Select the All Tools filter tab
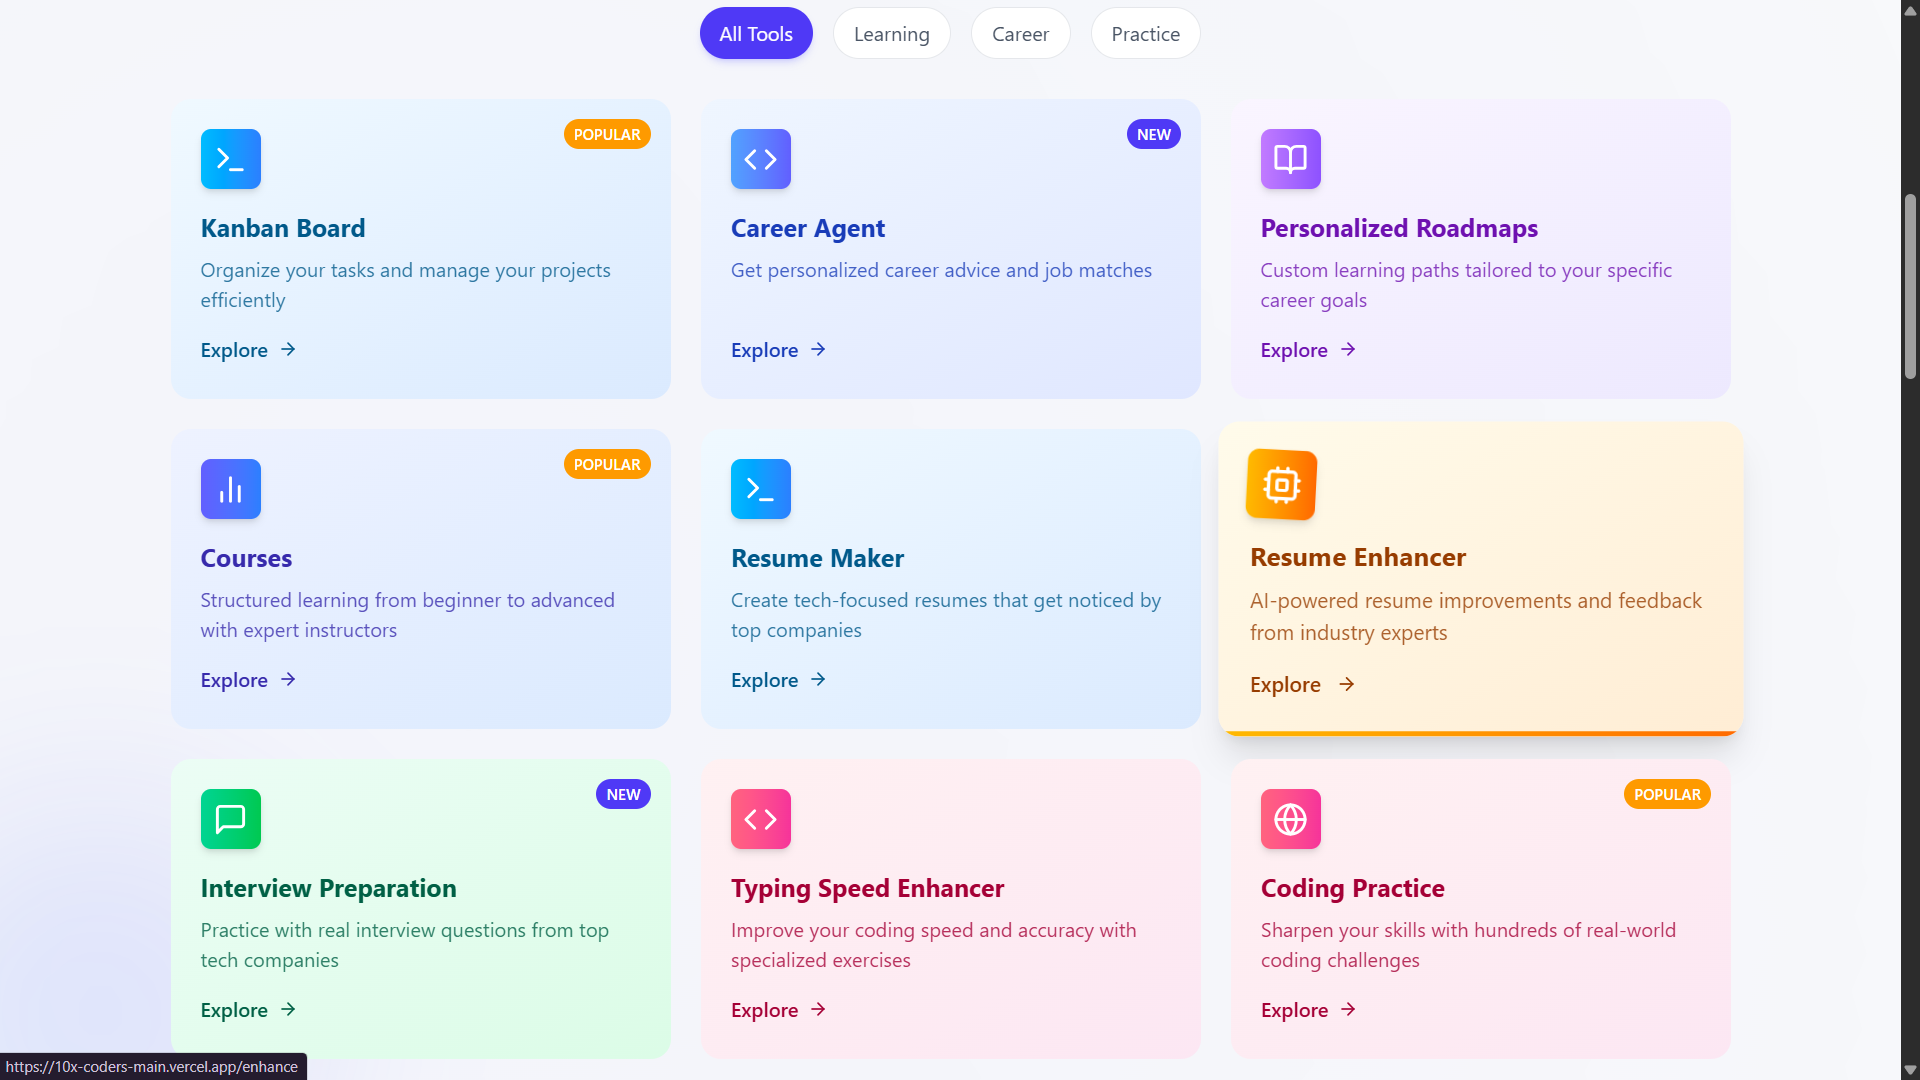 [756, 34]
